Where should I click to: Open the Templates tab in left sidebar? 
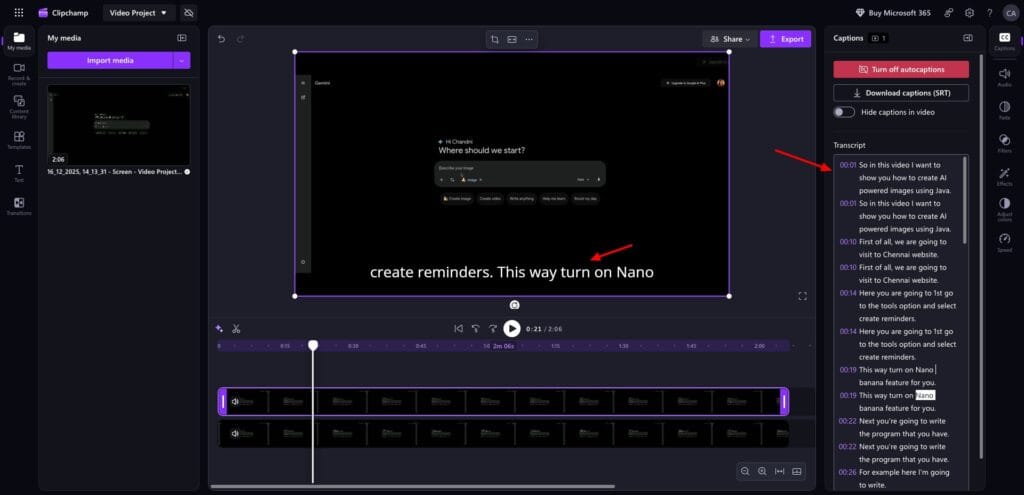[x=18, y=140]
